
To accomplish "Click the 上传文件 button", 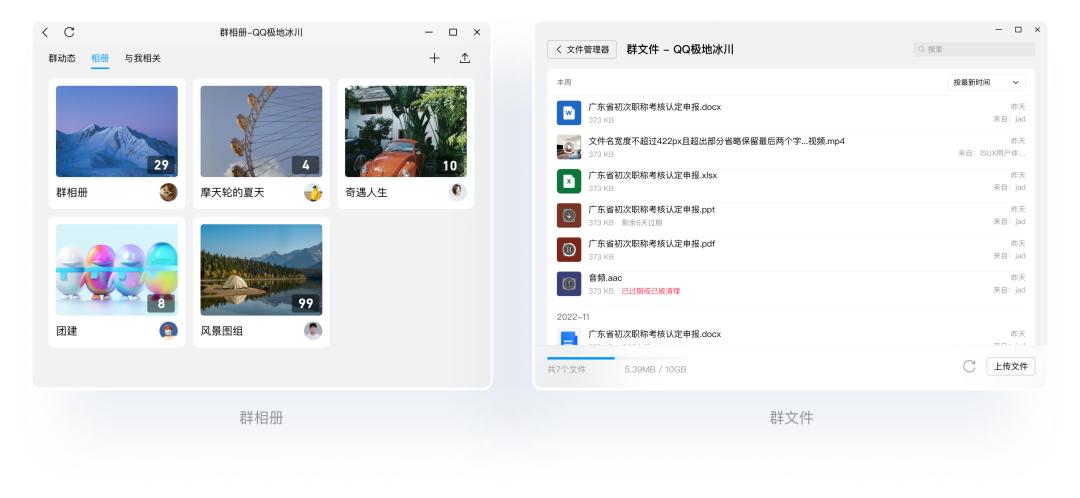I will [1010, 367].
